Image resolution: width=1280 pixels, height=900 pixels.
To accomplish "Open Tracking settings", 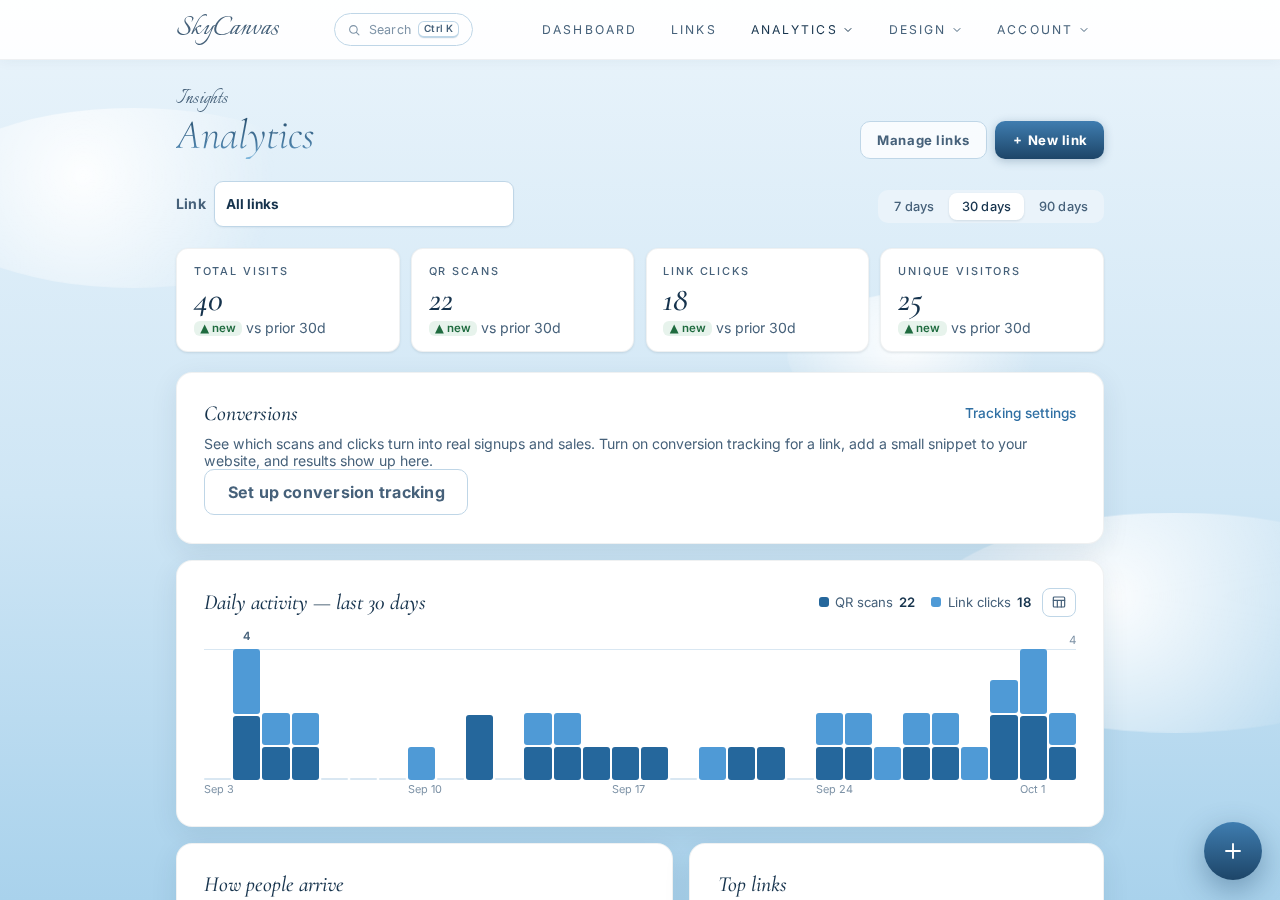I will 1020,413.
